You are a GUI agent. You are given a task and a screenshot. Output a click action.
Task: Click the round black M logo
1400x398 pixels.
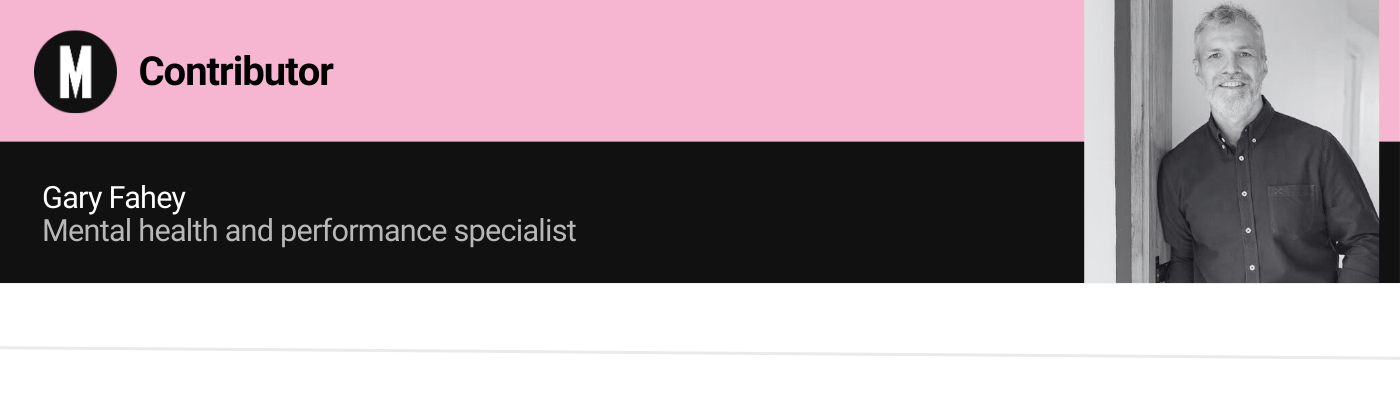pos(75,71)
